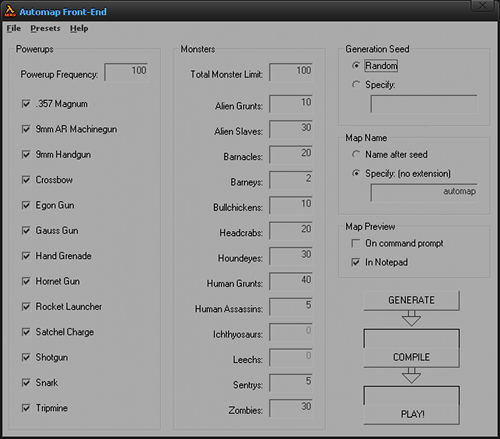Click the Total Monster Limit field
The image size is (500, 439).
click(291, 72)
